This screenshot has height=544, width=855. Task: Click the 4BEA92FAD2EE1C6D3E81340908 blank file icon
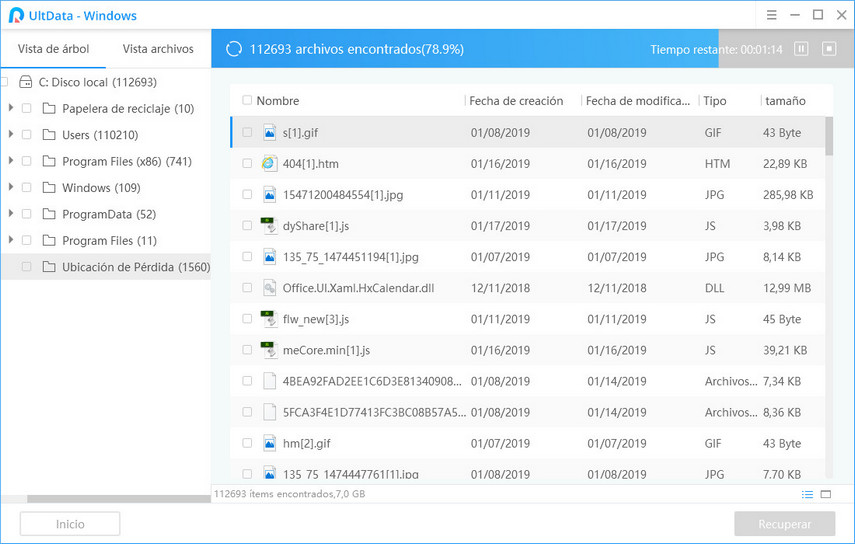(x=269, y=381)
